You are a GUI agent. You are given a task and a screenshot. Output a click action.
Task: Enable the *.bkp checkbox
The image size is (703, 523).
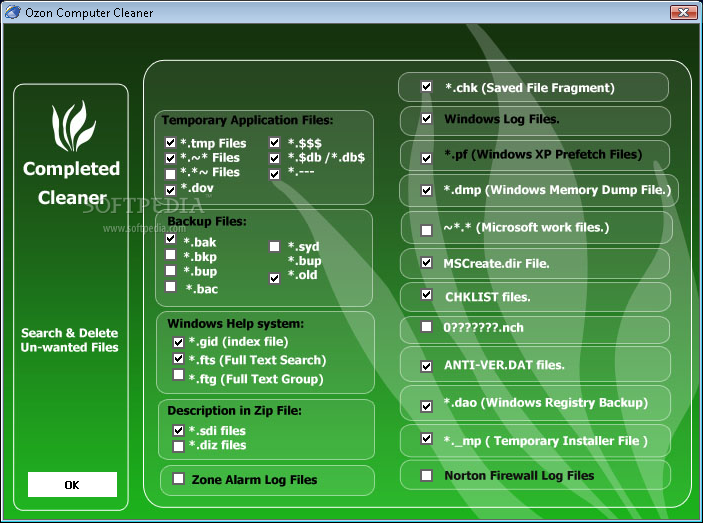170,255
